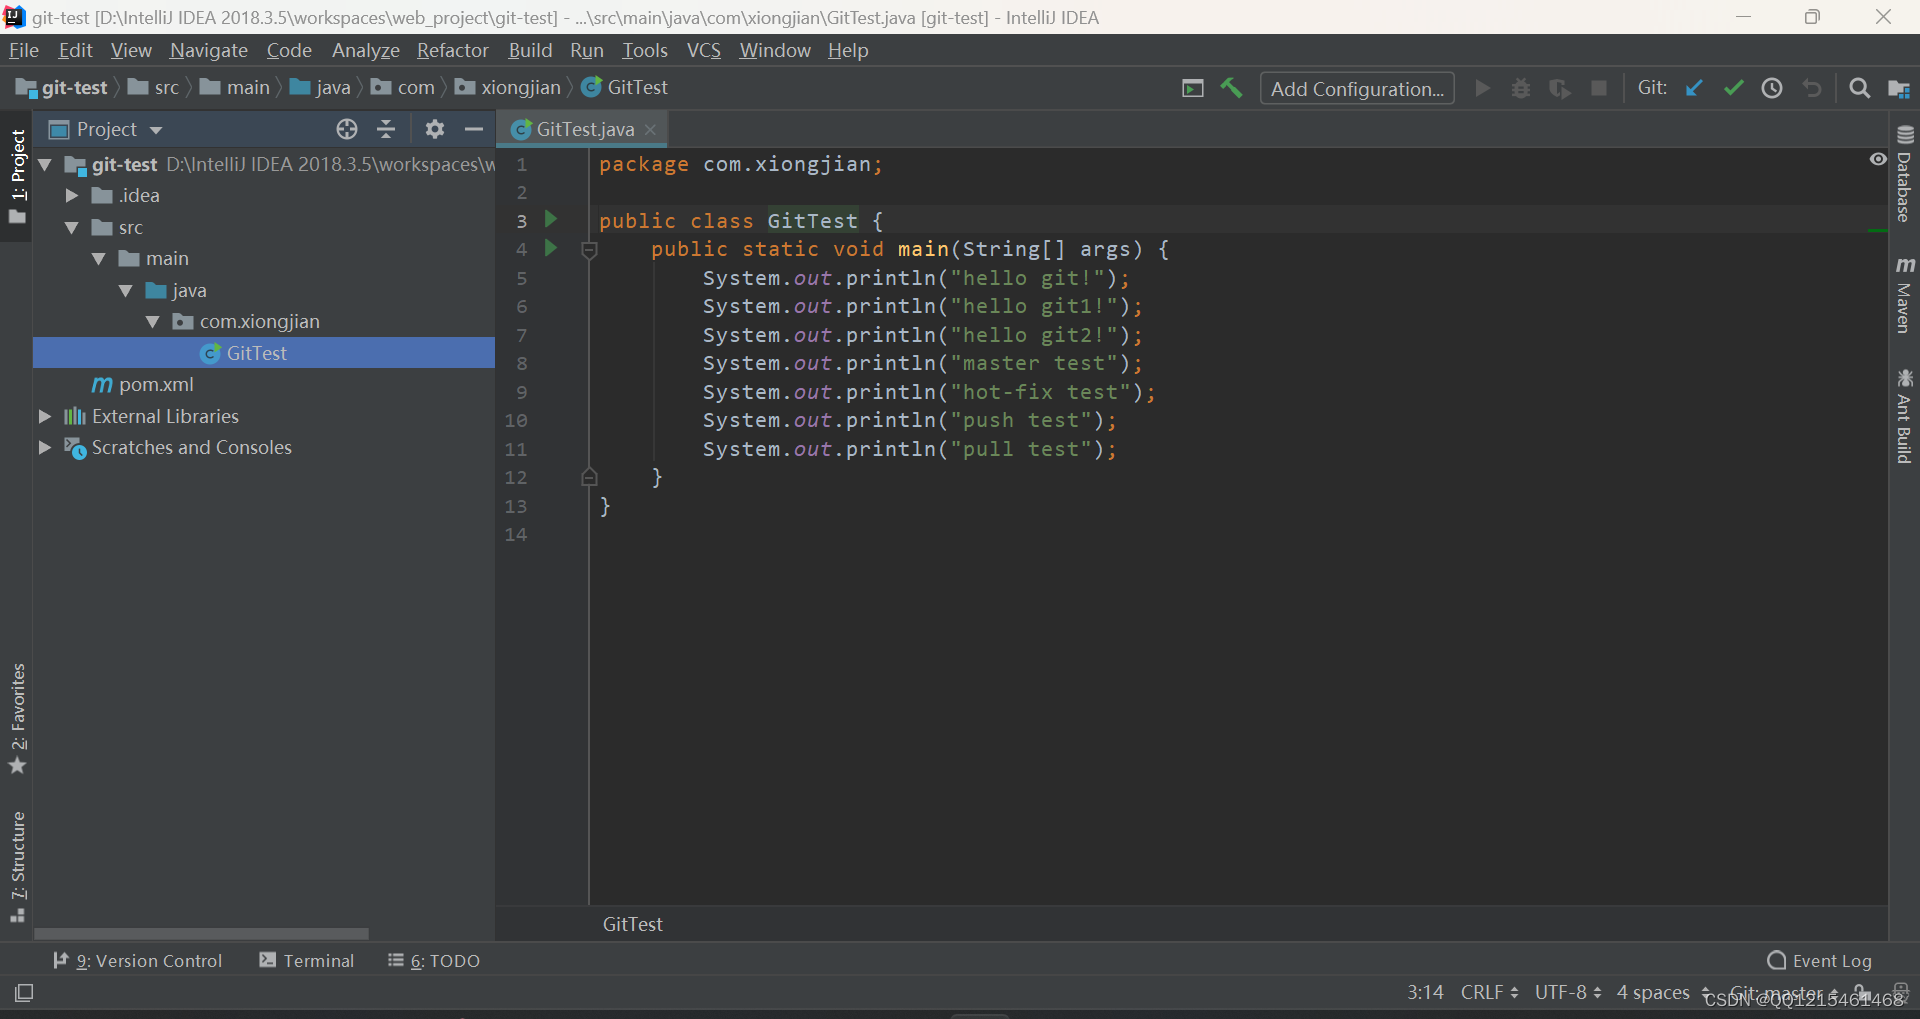Fold main method at line 4 marker
The width and height of the screenshot is (1920, 1019).
(590, 250)
